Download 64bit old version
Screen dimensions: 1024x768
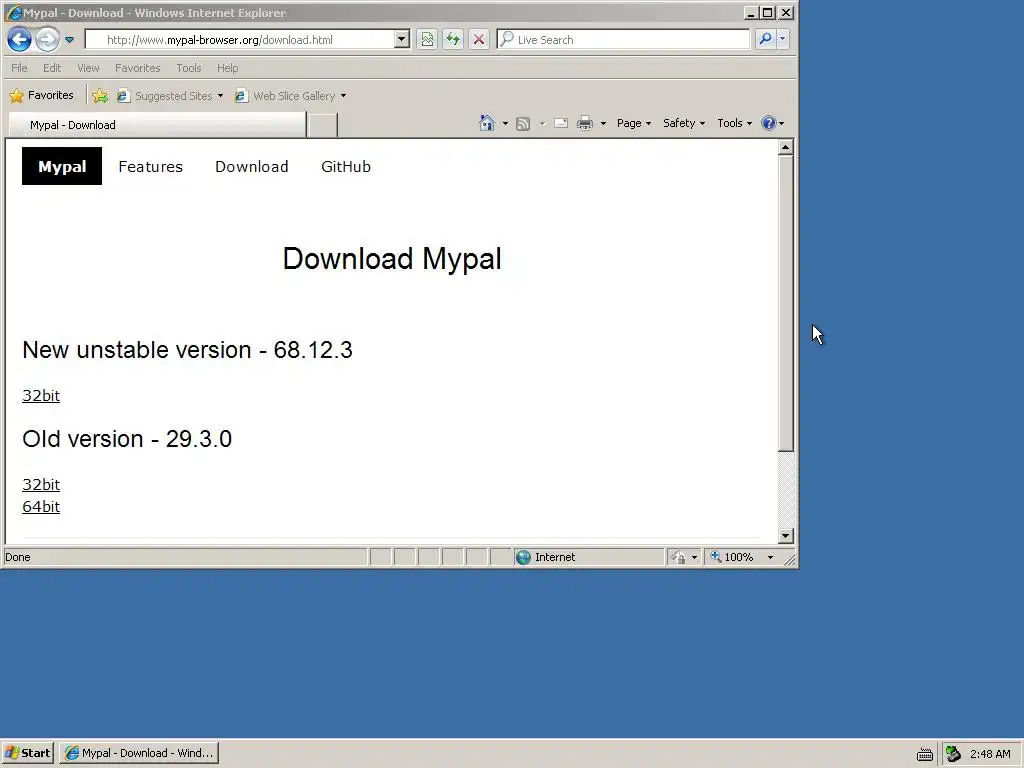41,507
